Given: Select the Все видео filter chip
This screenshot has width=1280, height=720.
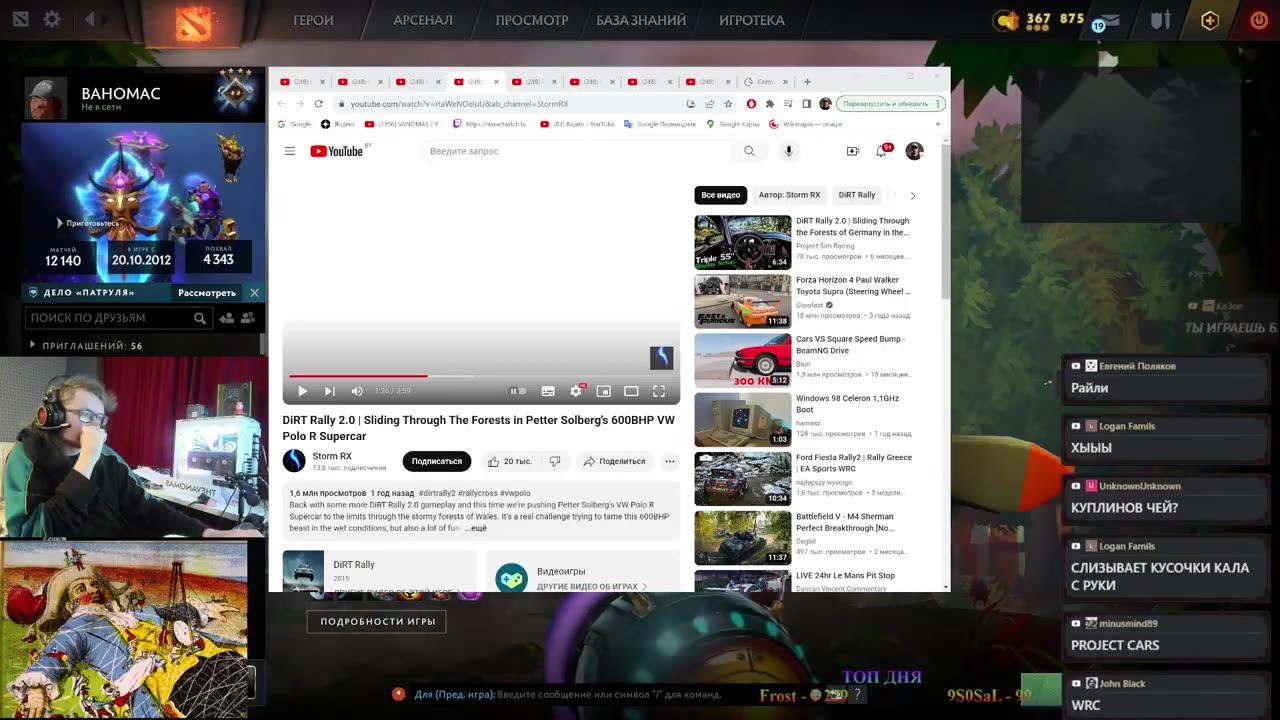Looking at the screenshot, I should [721, 195].
